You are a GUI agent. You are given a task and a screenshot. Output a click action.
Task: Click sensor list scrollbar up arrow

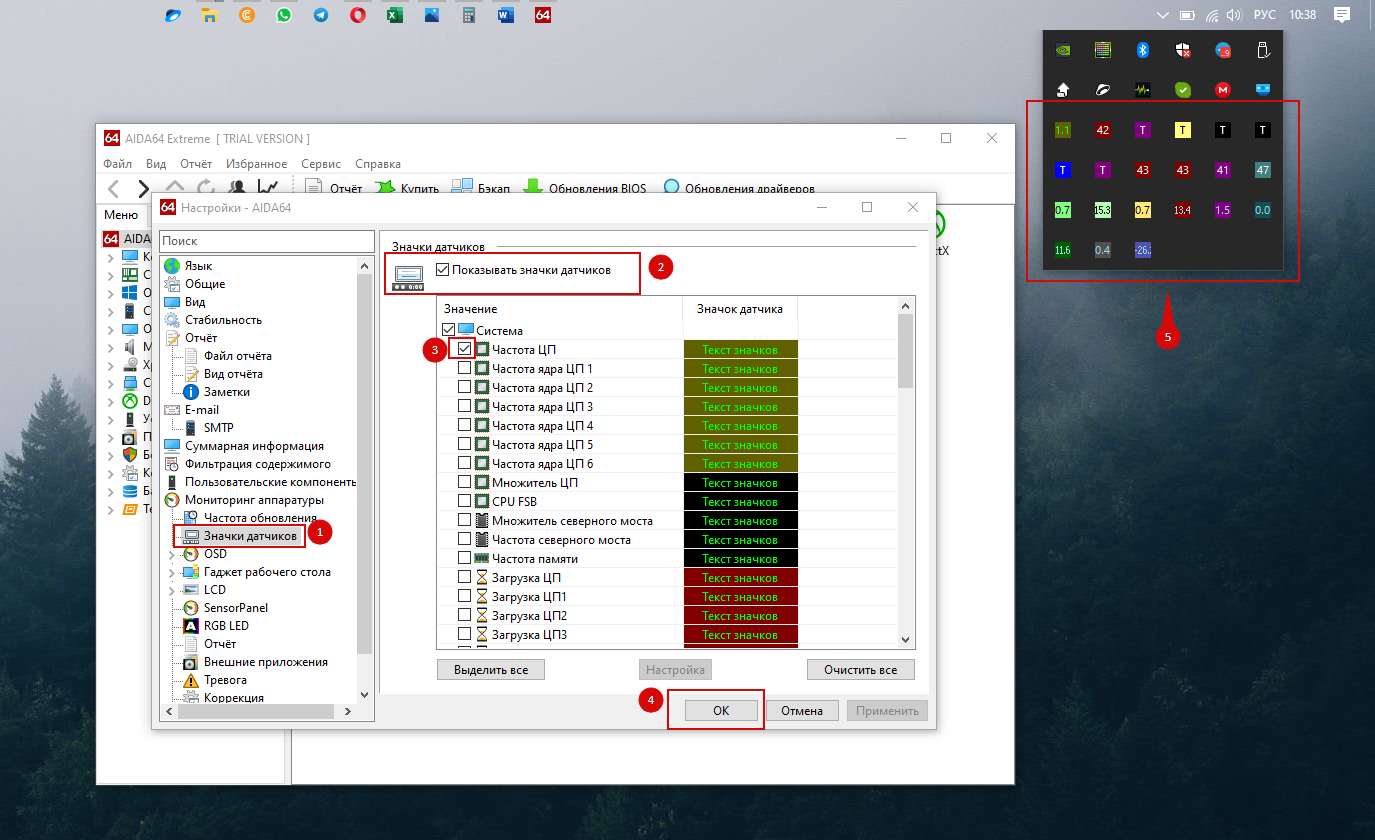[x=906, y=305]
